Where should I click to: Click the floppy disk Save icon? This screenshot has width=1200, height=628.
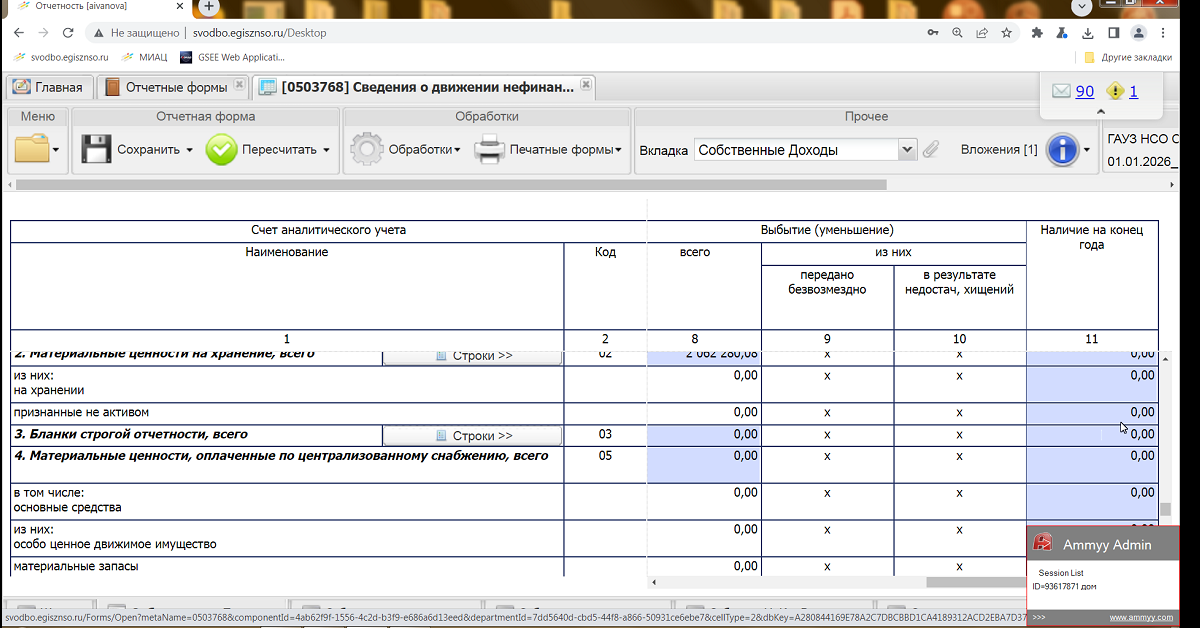coord(96,150)
